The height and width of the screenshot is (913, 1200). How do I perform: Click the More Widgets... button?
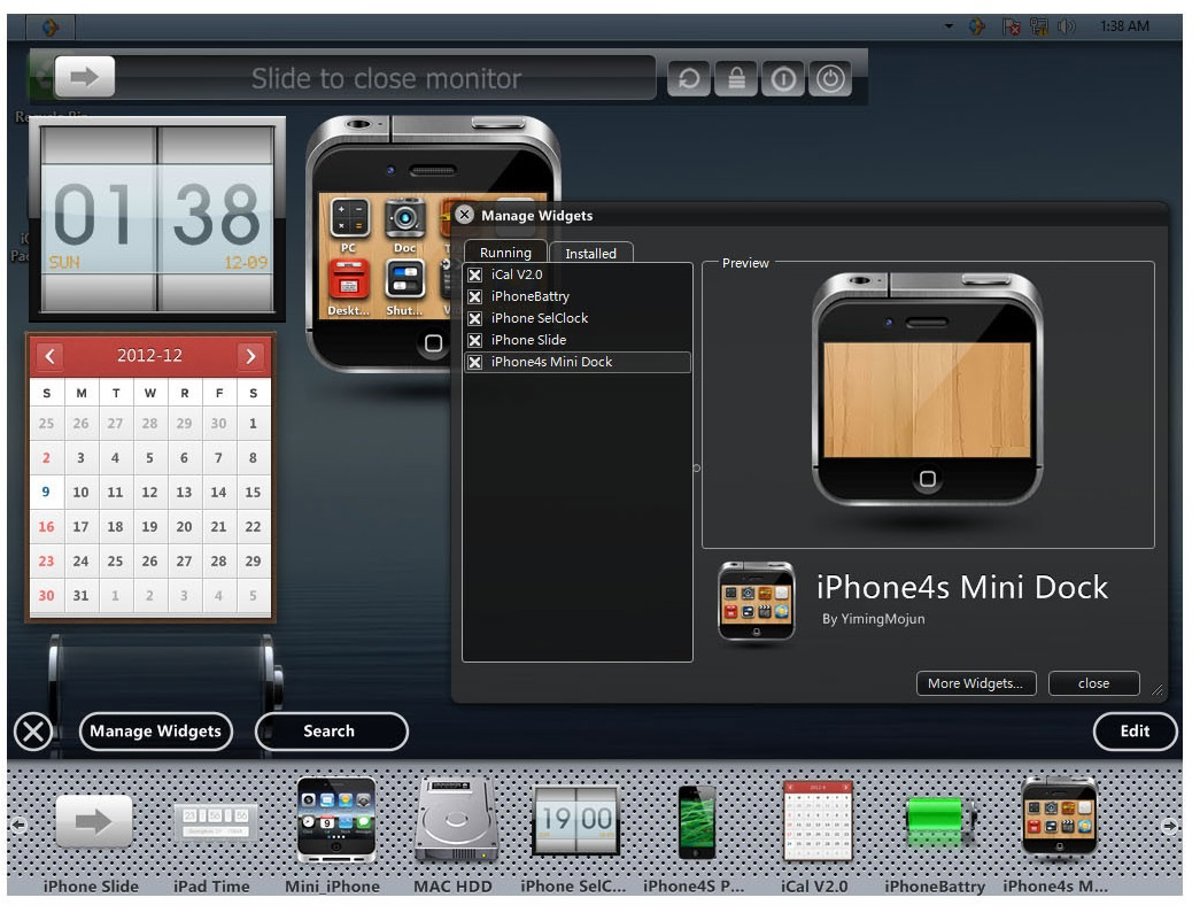(976, 683)
